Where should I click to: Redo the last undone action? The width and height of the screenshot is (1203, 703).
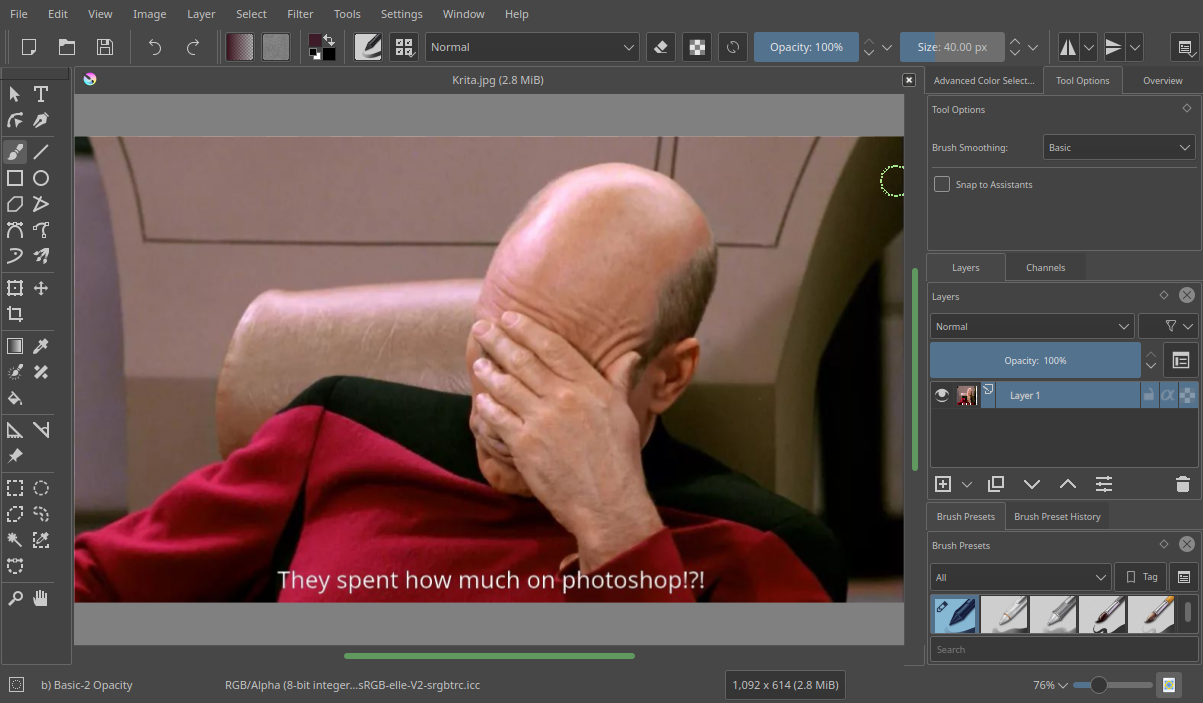(x=193, y=47)
